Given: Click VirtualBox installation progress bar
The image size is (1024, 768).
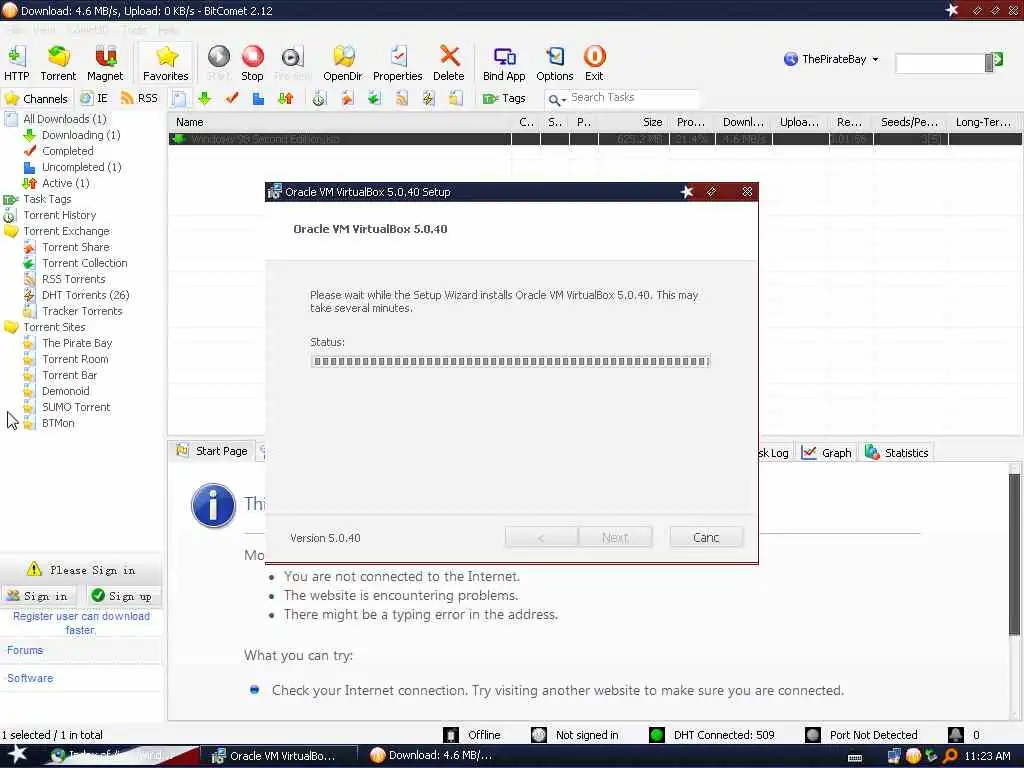Looking at the screenshot, I should (511, 361).
